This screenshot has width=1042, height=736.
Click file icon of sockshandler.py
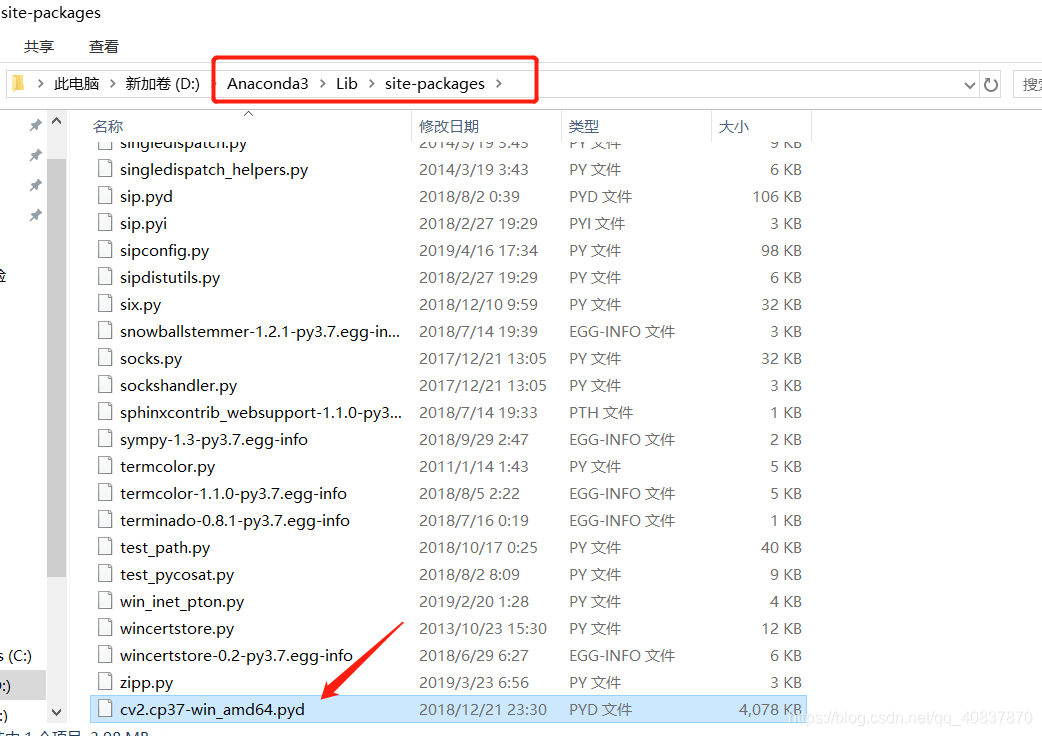point(105,385)
